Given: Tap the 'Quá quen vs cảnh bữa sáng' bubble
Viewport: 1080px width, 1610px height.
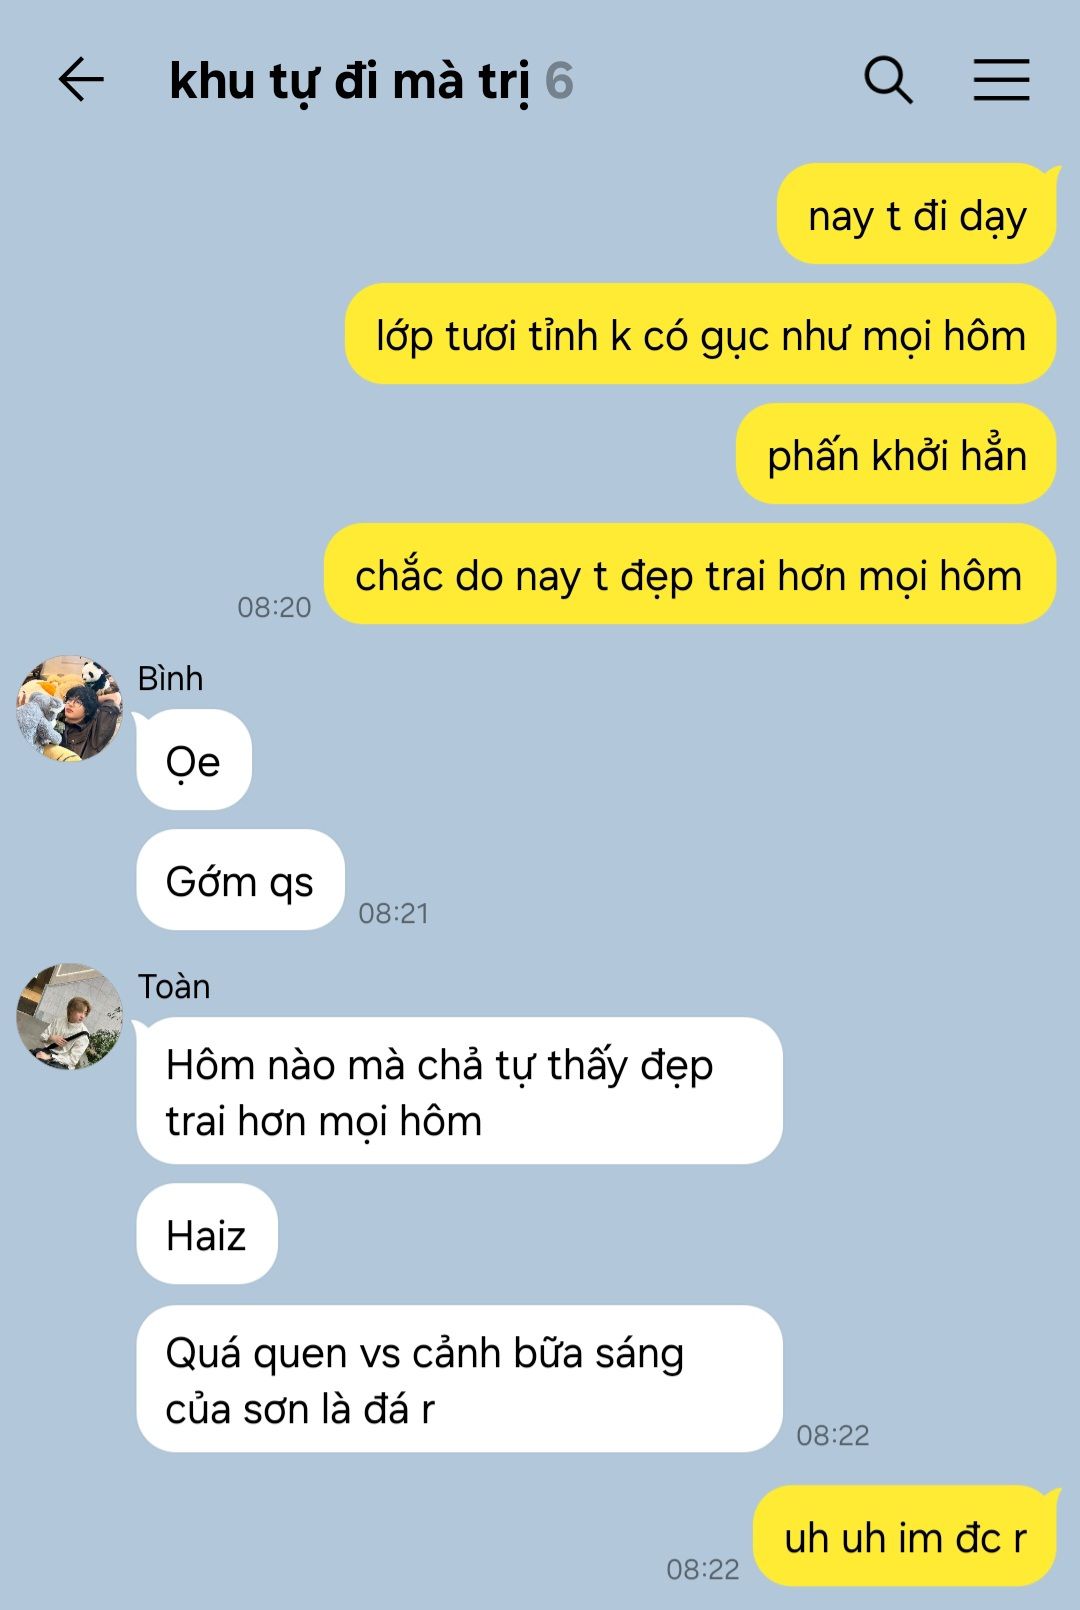Looking at the screenshot, I should [459, 1379].
